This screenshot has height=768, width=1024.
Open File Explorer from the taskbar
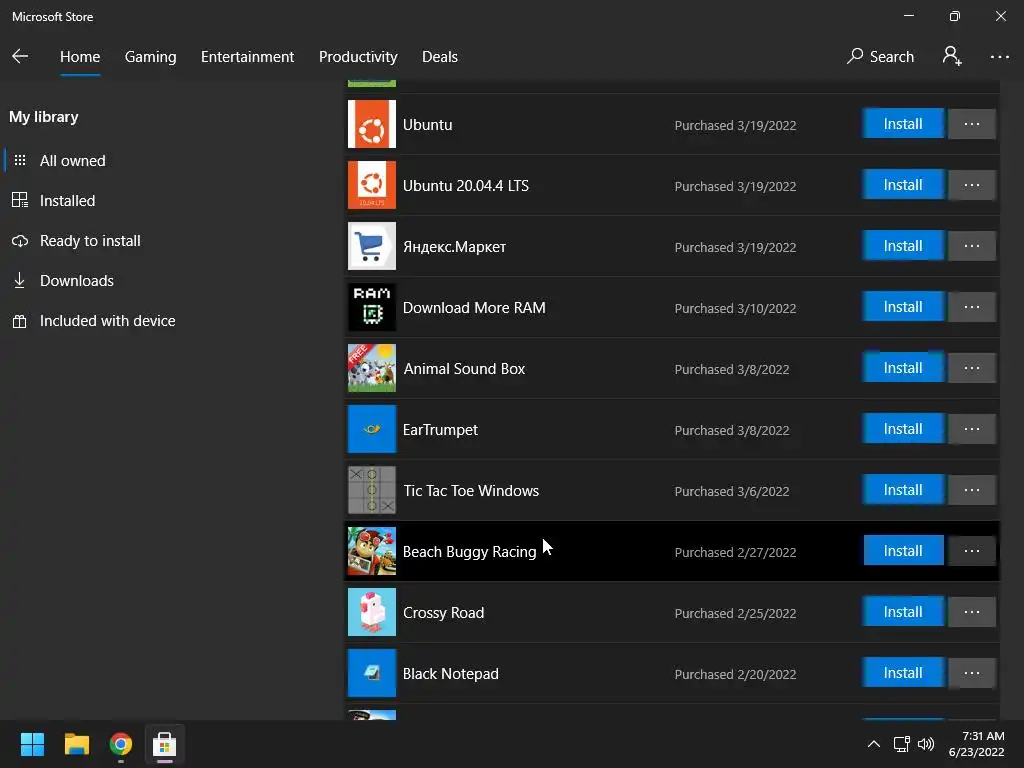(x=76, y=744)
